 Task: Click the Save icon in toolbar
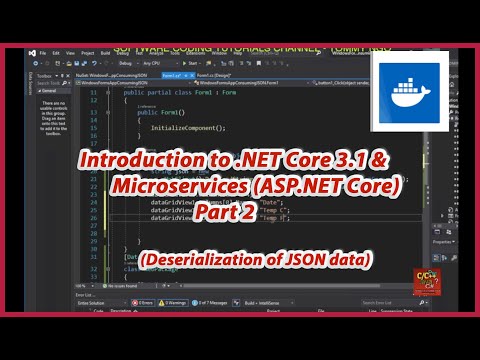(77, 63)
